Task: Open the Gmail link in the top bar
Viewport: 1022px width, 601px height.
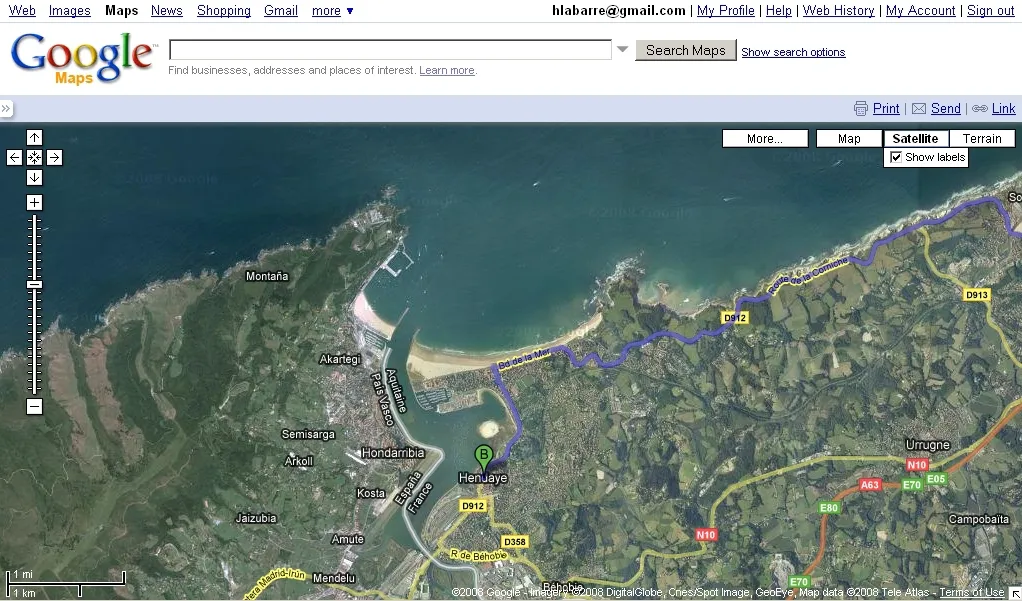Action: (x=281, y=10)
